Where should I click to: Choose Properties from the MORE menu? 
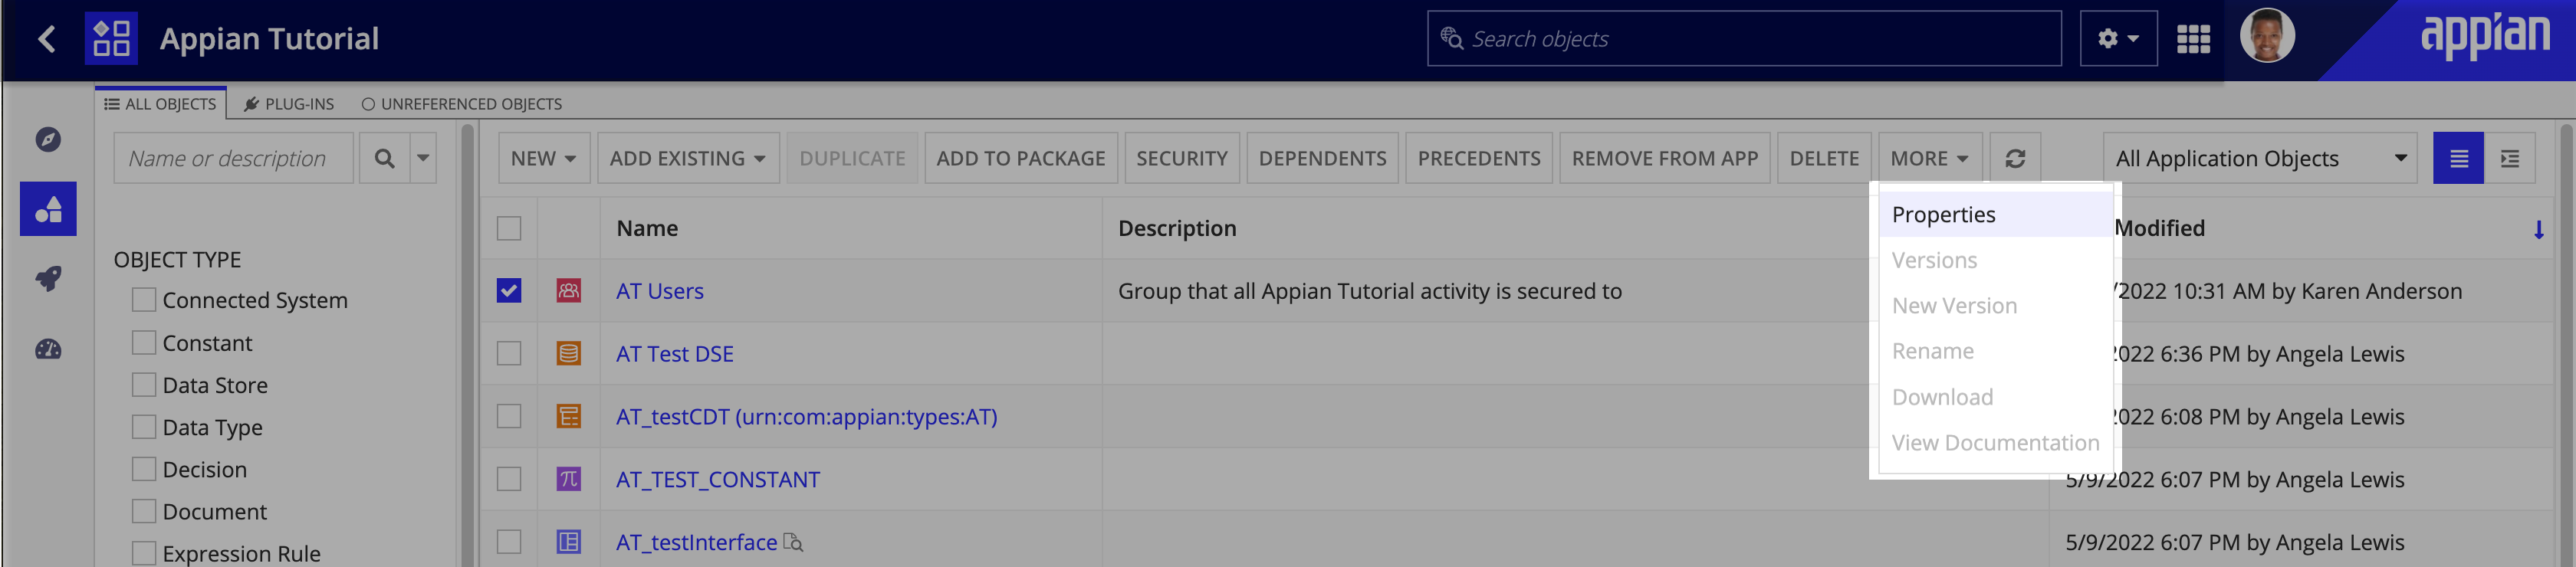(x=1994, y=214)
